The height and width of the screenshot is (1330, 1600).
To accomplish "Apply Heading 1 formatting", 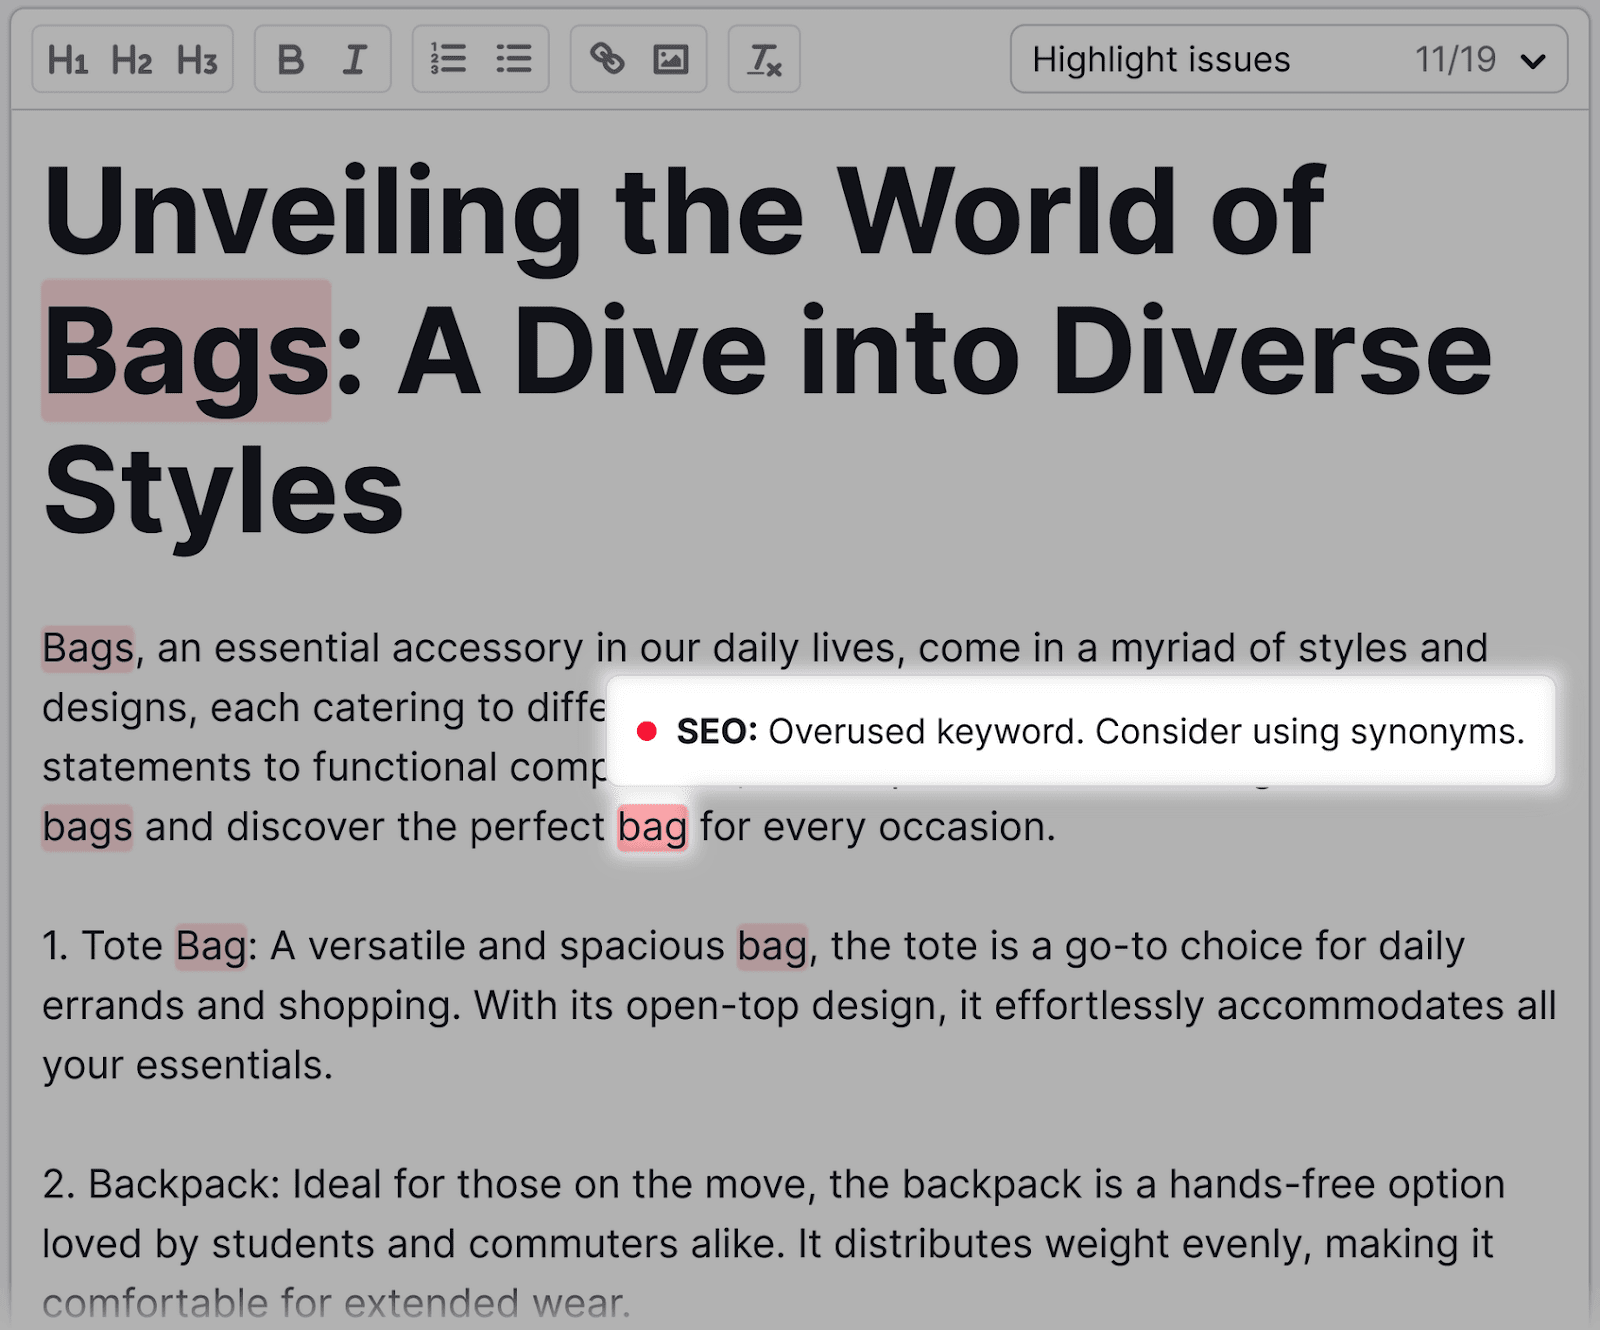I will [x=70, y=59].
